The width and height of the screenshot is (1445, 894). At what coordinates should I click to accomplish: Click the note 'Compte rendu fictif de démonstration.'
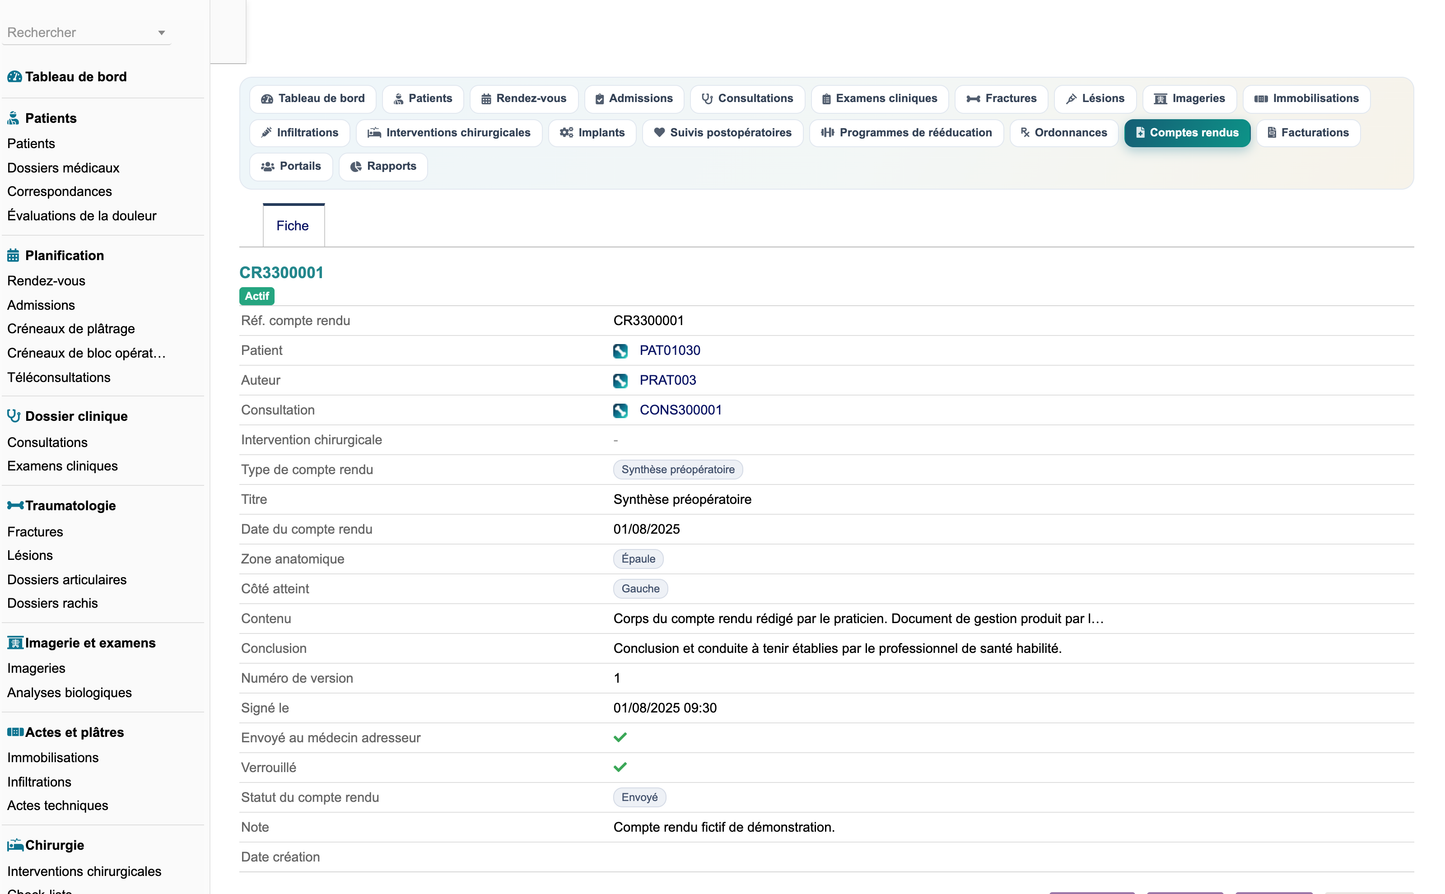click(724, 828)
